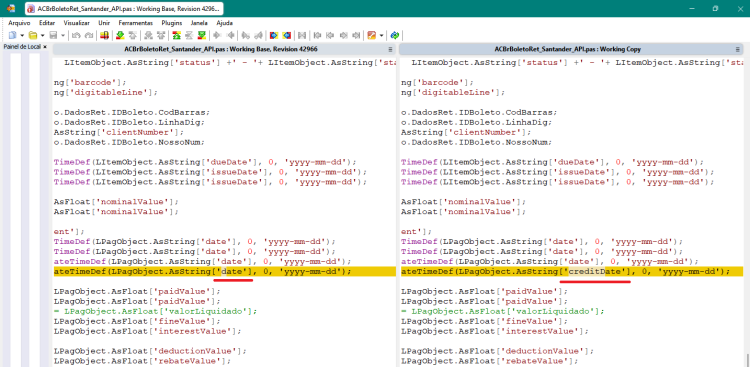Click the first grayed icon right of separator
The height and width of the screenshot is (367, 750).
[317, 35]
